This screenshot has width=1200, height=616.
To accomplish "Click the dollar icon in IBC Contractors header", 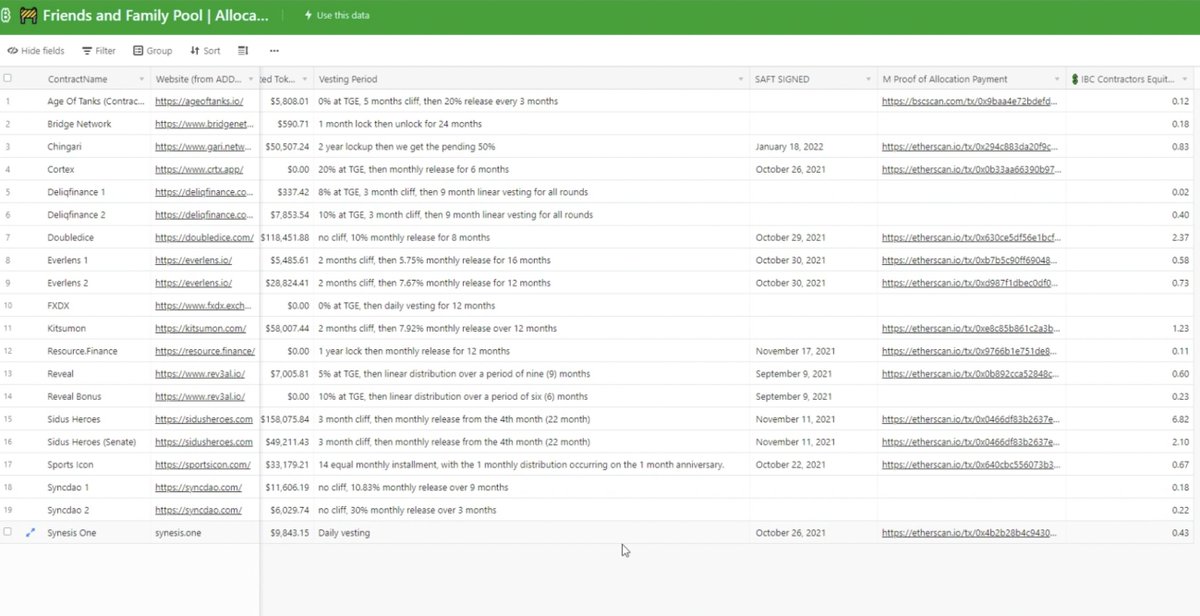I will click(x=1074, y=79).
